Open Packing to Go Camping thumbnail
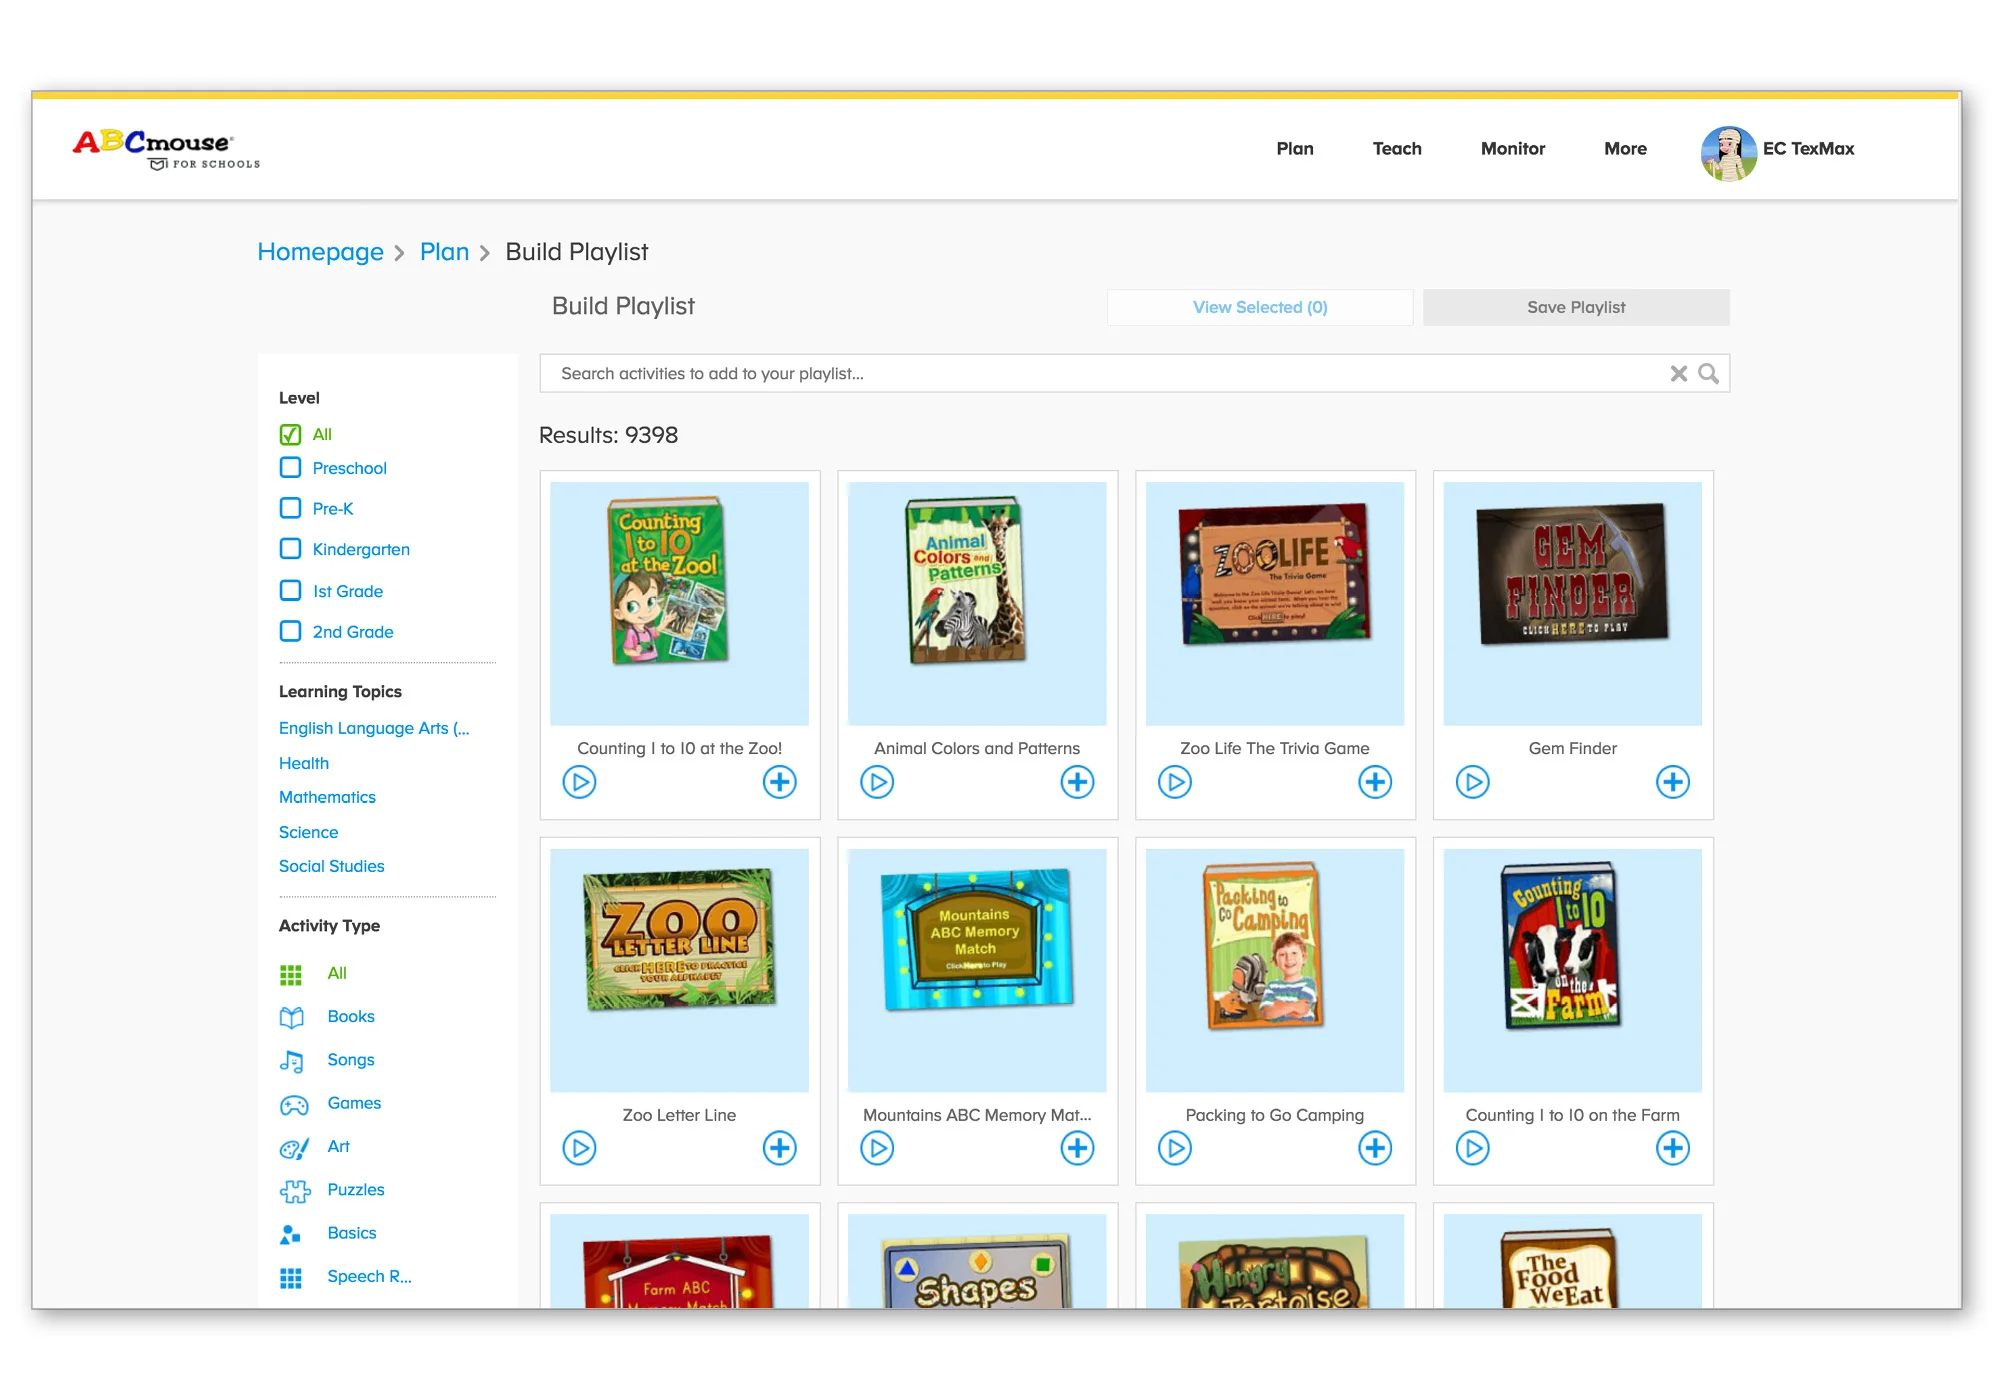The image size is (2000, 1400). coord(1275,970)
